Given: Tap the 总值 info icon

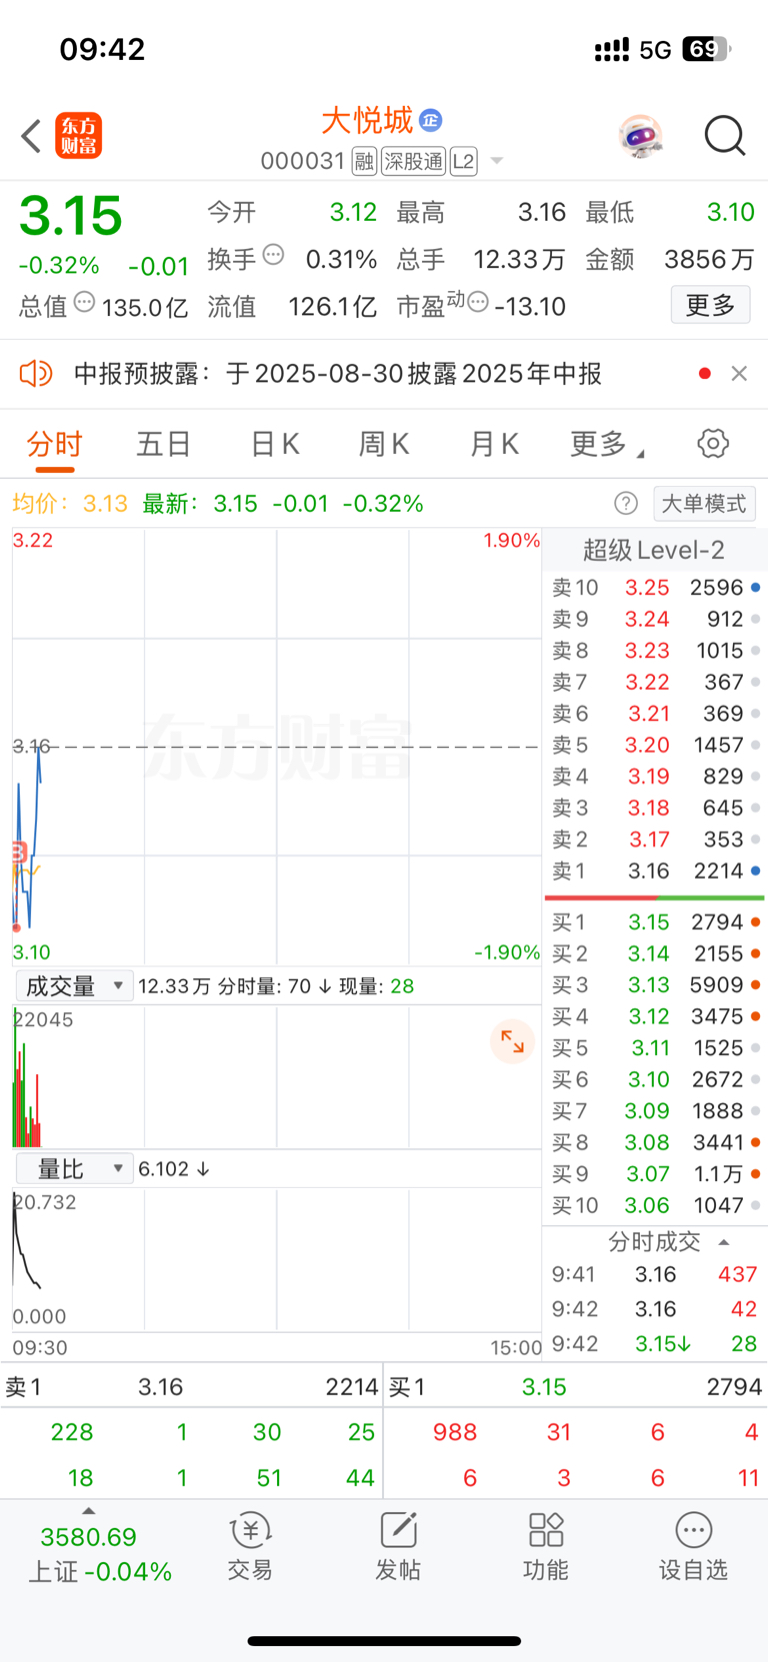Looking at the screenshot, I should click(x=85, y=301).
